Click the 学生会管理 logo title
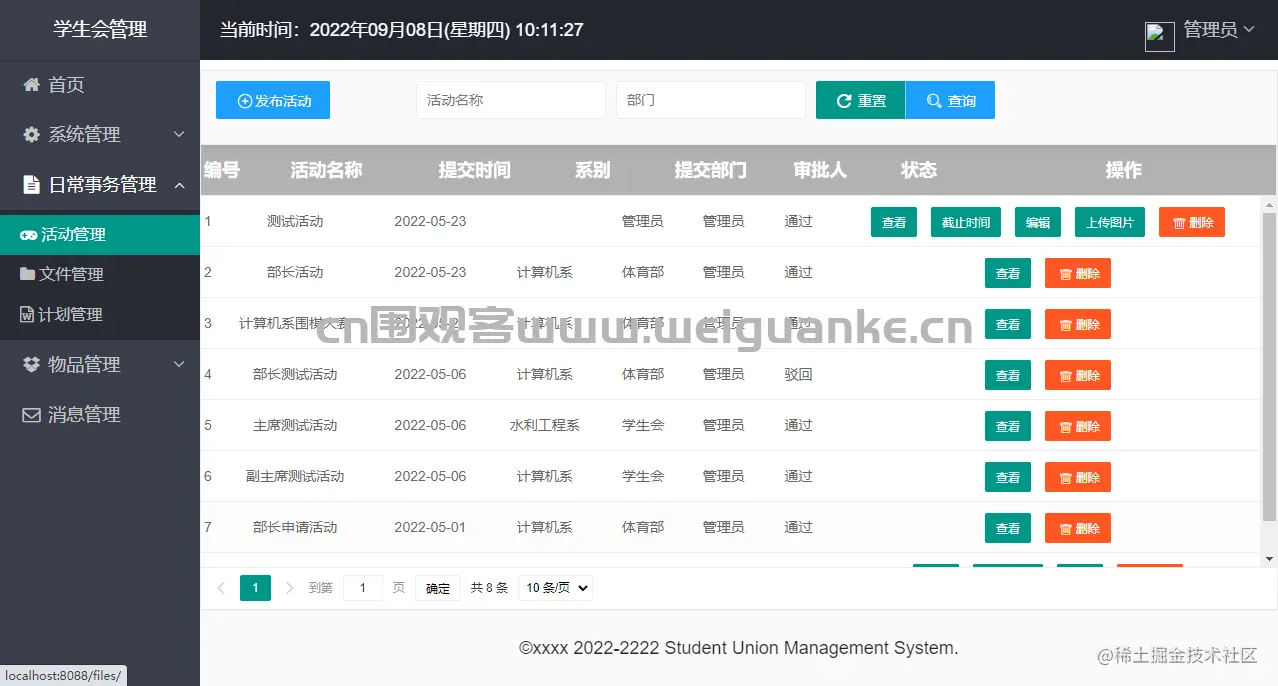This screenshot has height=686, width=1278. (100, 30)
